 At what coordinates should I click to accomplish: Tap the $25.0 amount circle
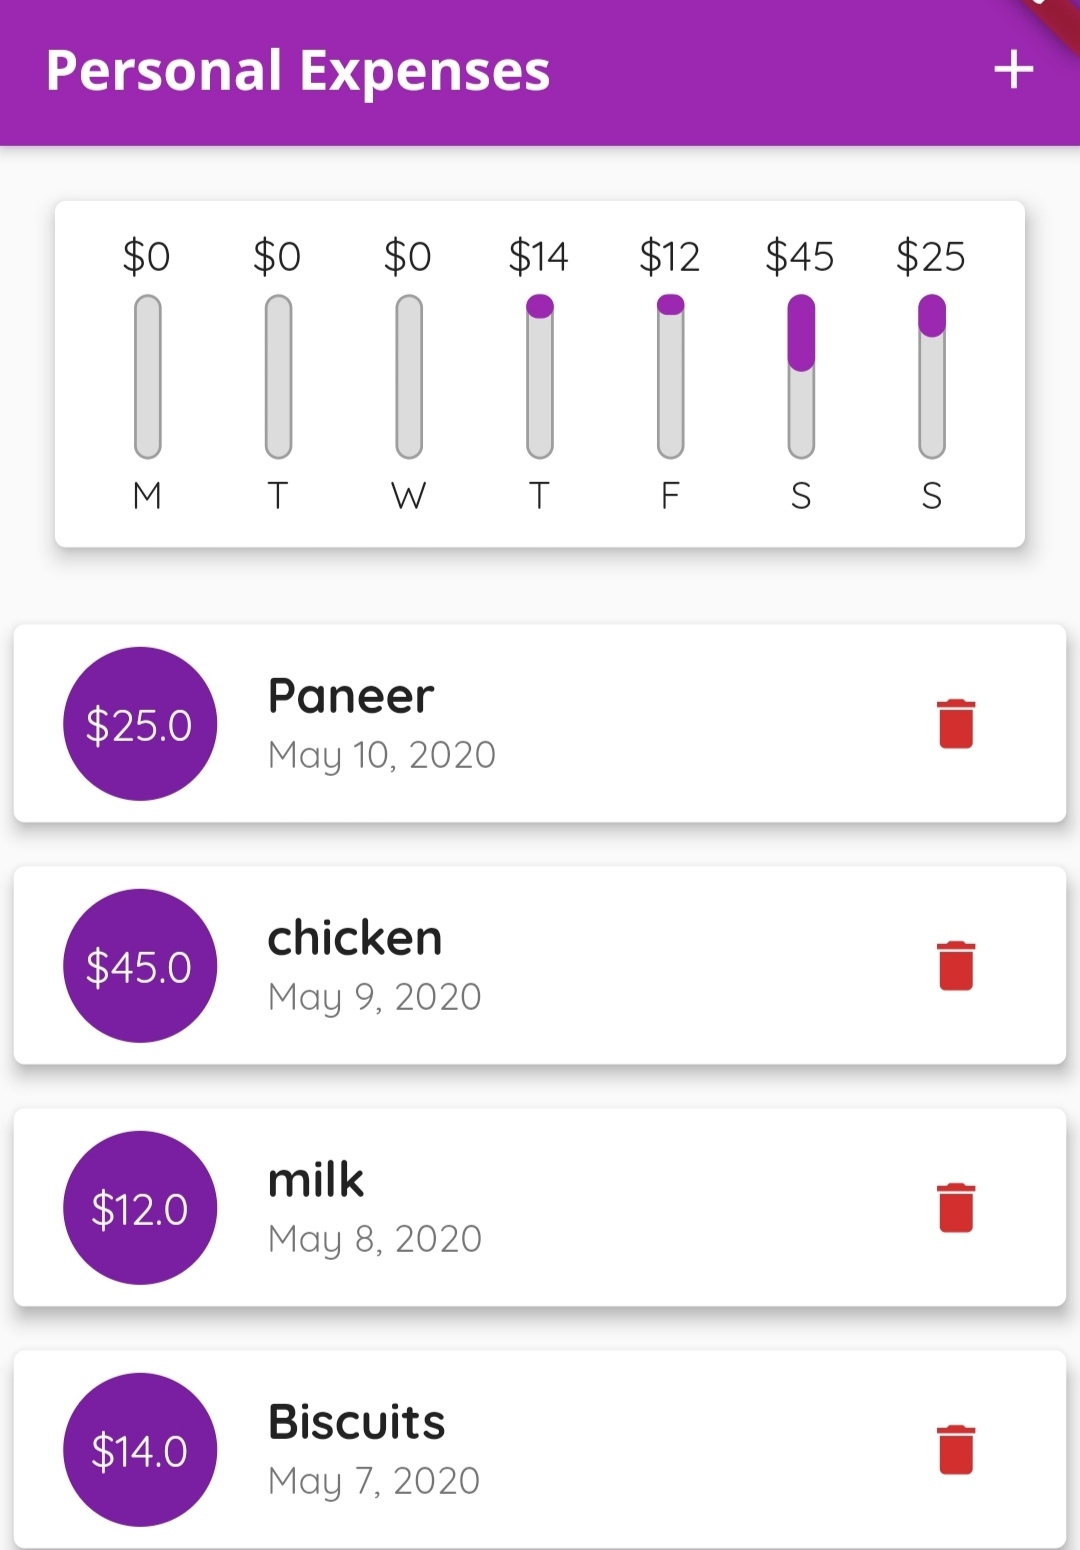click(140, 724)
